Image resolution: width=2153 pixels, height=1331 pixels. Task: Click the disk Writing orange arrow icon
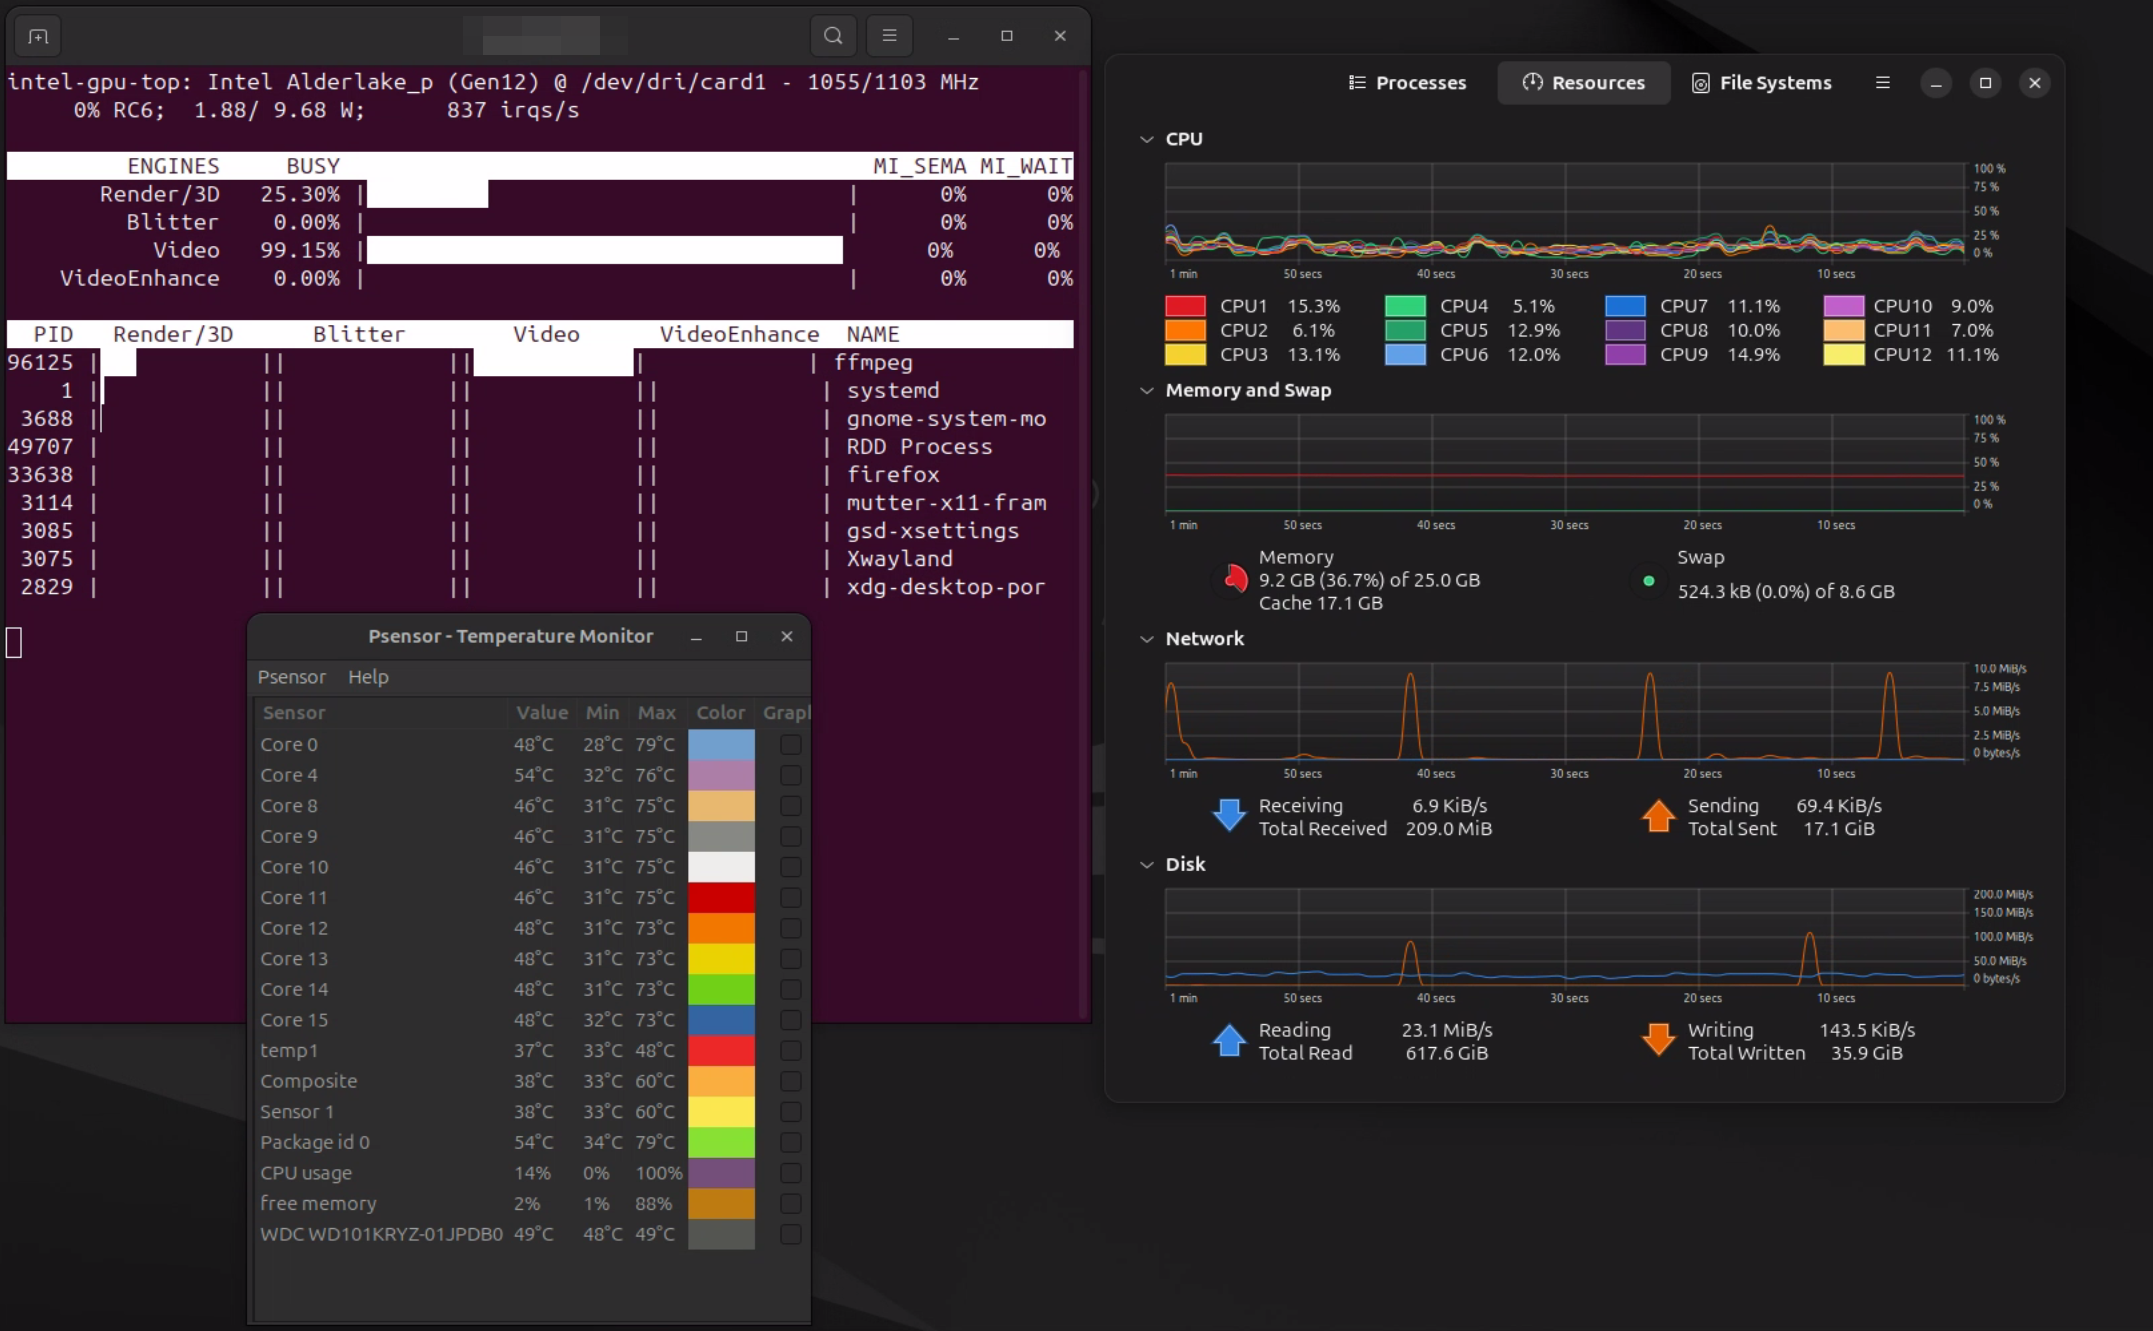point(1658,1040)
